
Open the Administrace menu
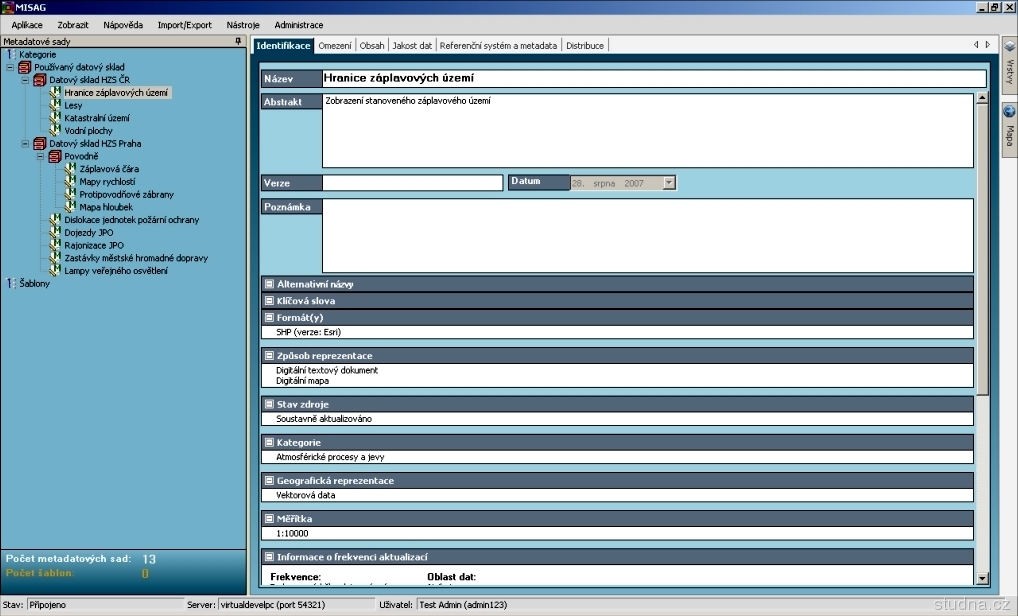pos(299,25)
